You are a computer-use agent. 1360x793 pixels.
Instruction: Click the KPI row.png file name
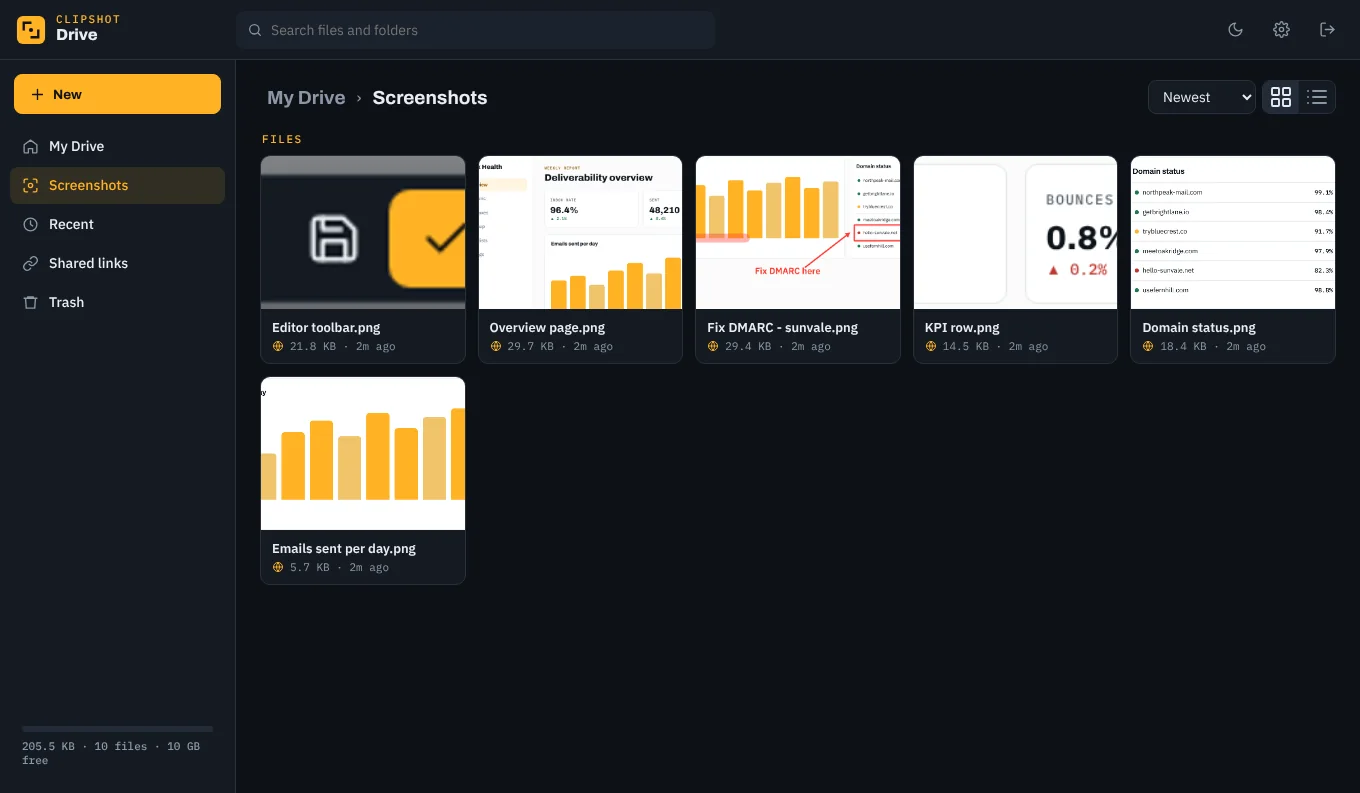coord(962,327)
